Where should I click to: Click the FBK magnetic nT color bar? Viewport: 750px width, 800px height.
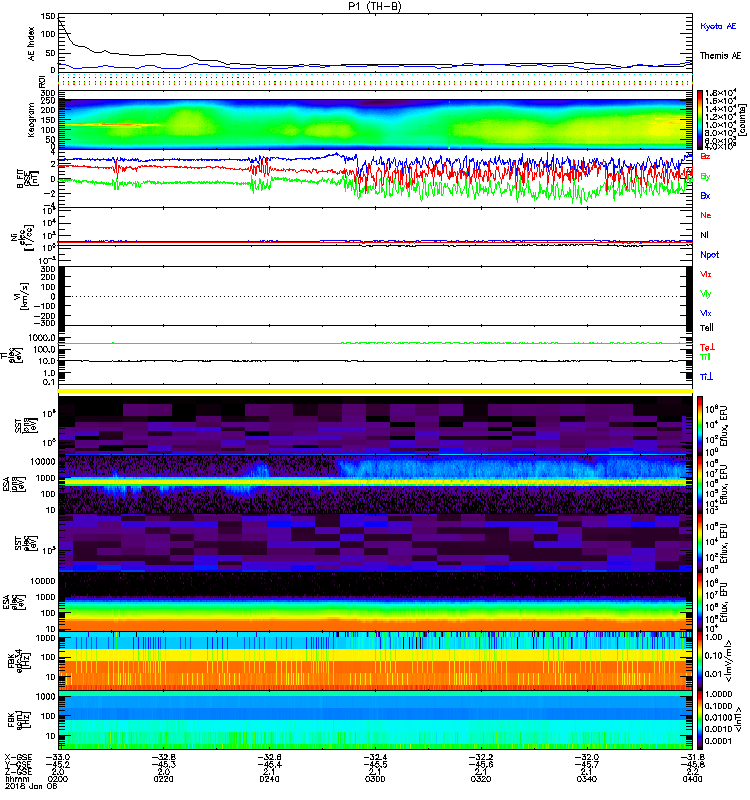coord(700,720)
